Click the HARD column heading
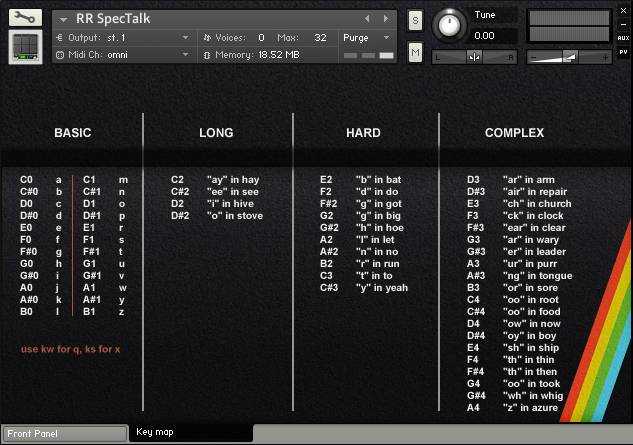 [363, 133]
